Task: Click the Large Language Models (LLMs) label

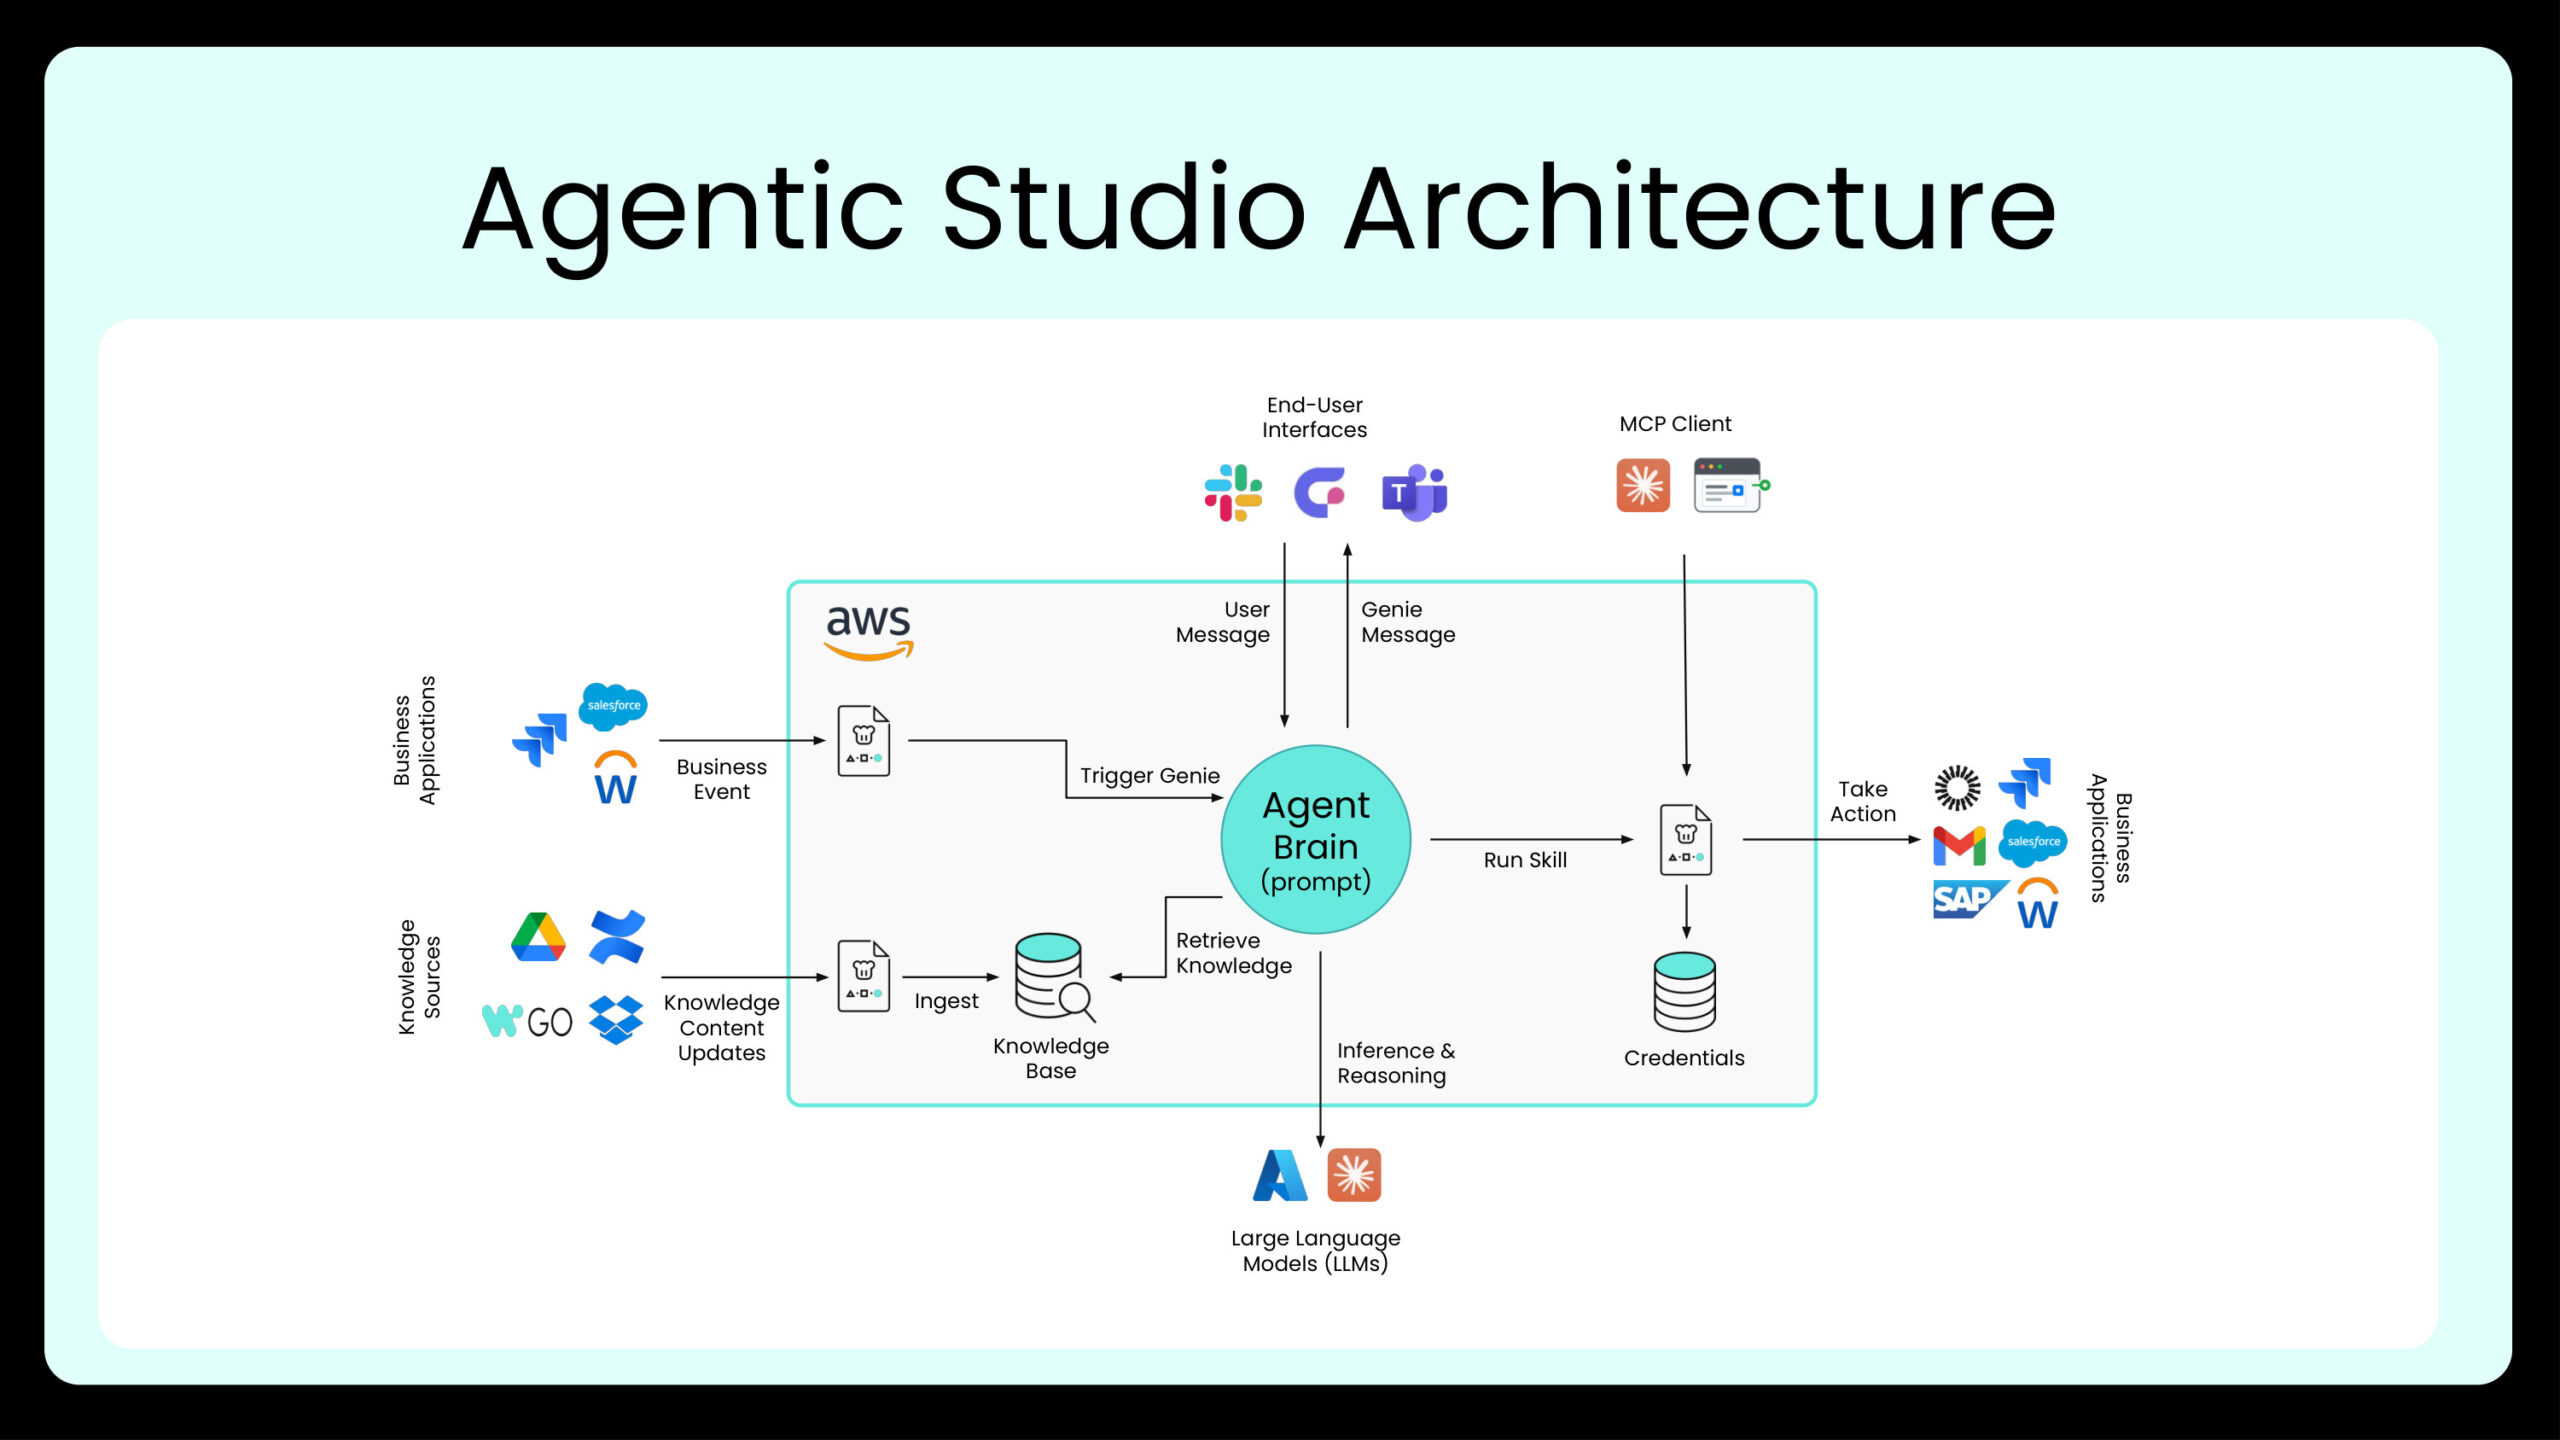Action: (x=1315, y=1251)
